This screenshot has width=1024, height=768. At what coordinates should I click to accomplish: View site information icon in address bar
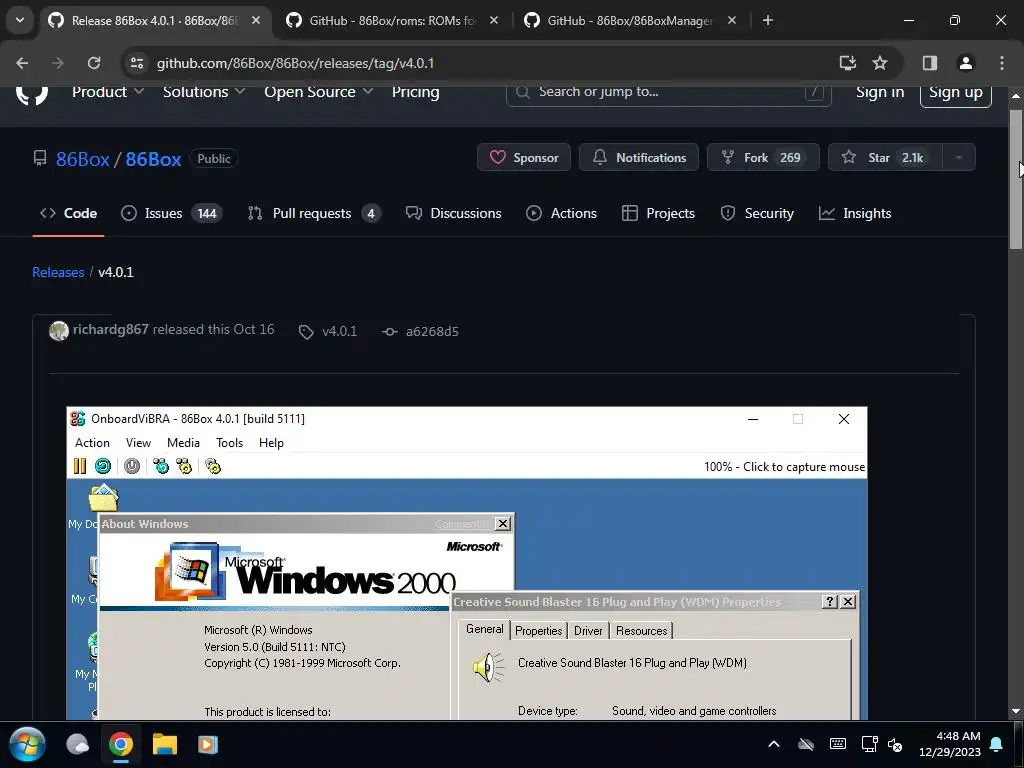click(x=137, y=63)
